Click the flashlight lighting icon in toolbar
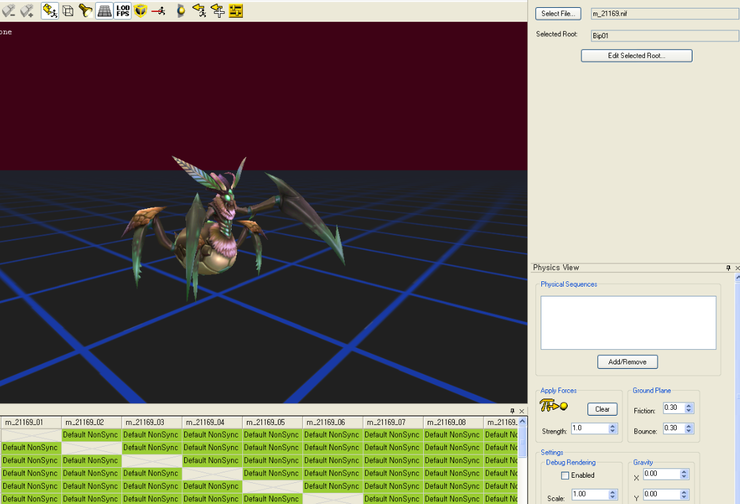 tap(86, 11)
